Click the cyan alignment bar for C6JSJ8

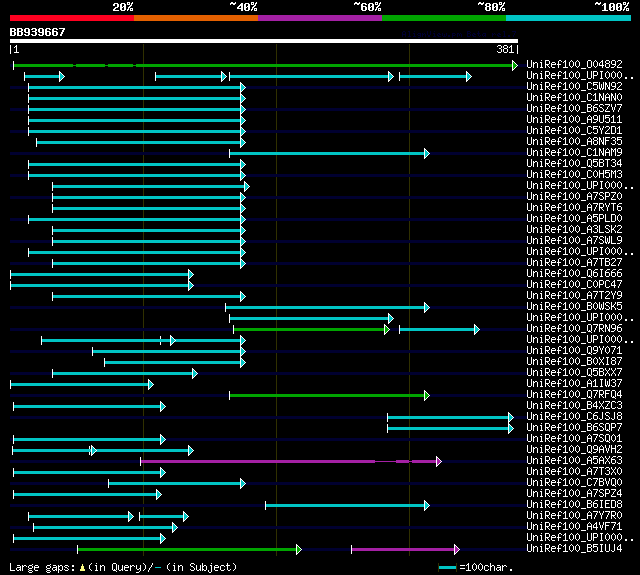[x=450, y=417]
